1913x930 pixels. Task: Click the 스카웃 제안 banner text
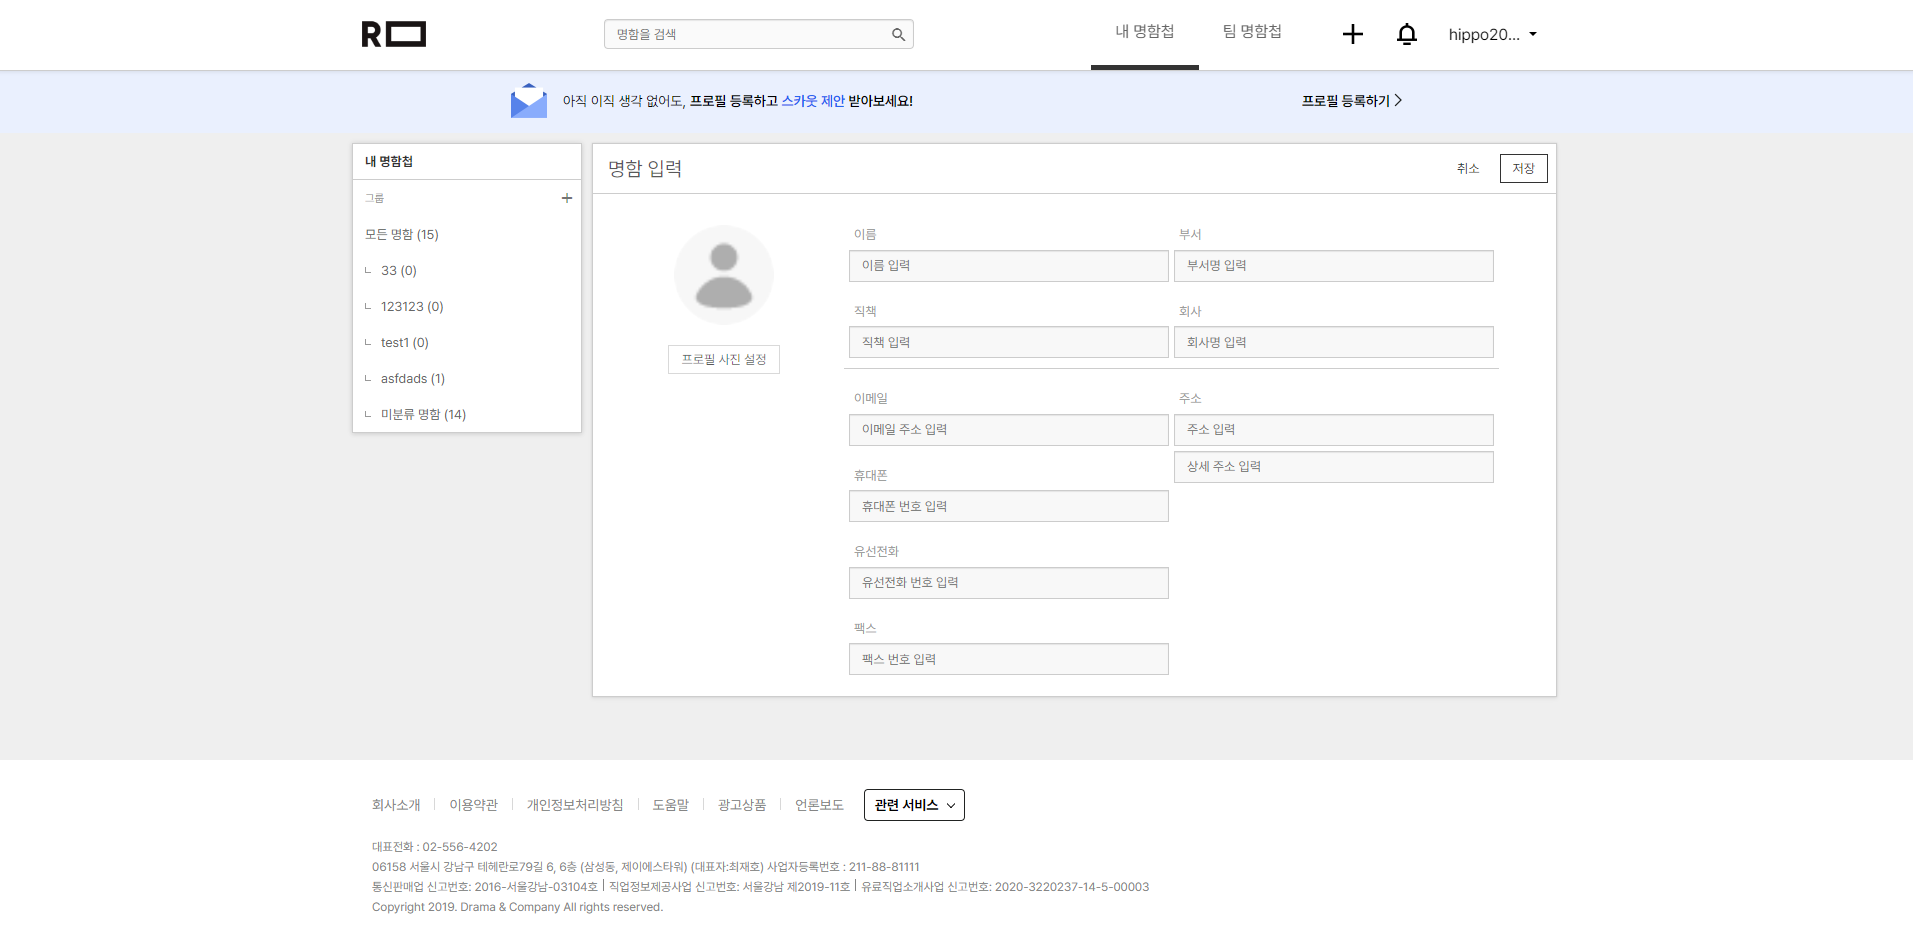click(x=813, y=101)
